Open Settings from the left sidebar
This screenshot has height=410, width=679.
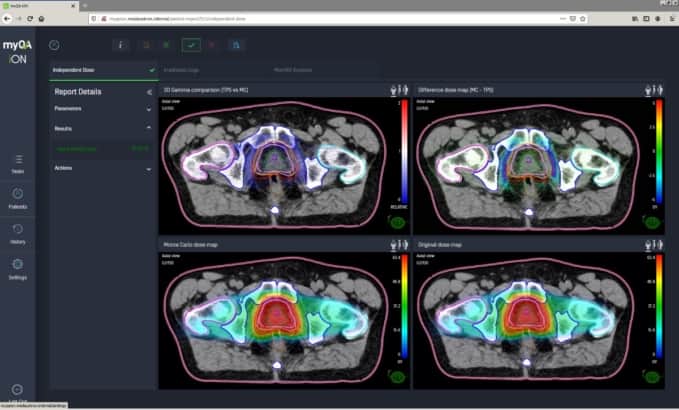click(18, 268)
